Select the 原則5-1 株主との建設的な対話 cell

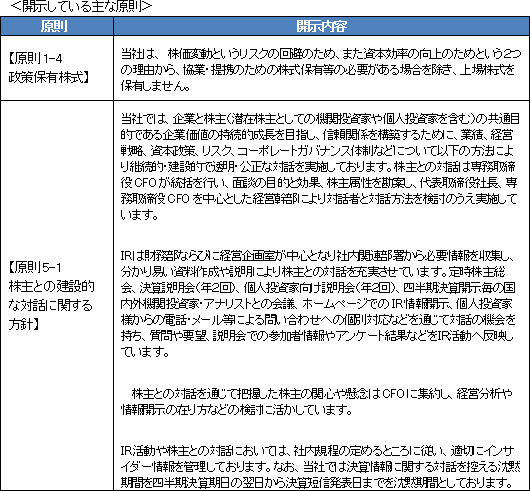point(57,296)
